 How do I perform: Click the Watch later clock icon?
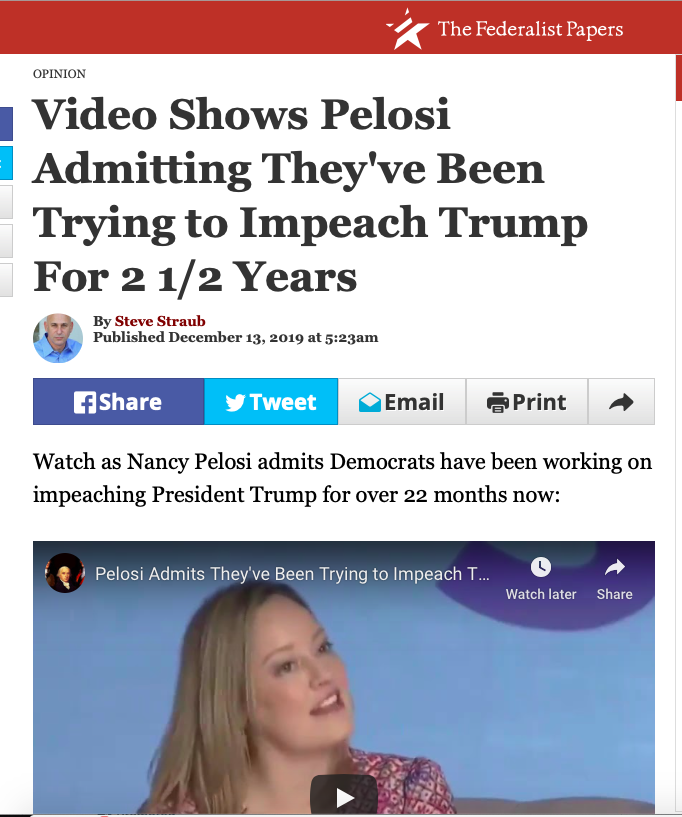coord(541,567)
